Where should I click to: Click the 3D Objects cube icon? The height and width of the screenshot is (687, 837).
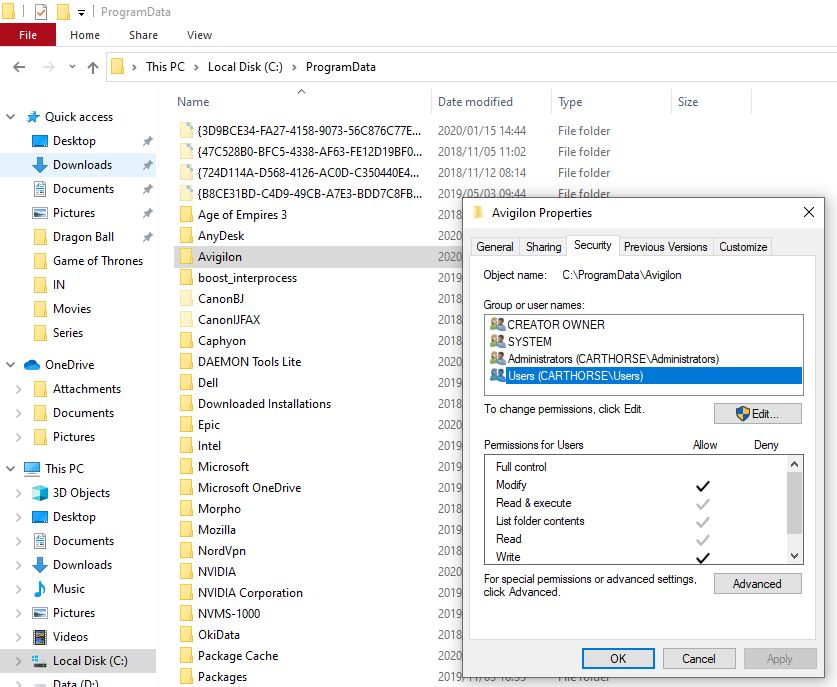(40, 493)
